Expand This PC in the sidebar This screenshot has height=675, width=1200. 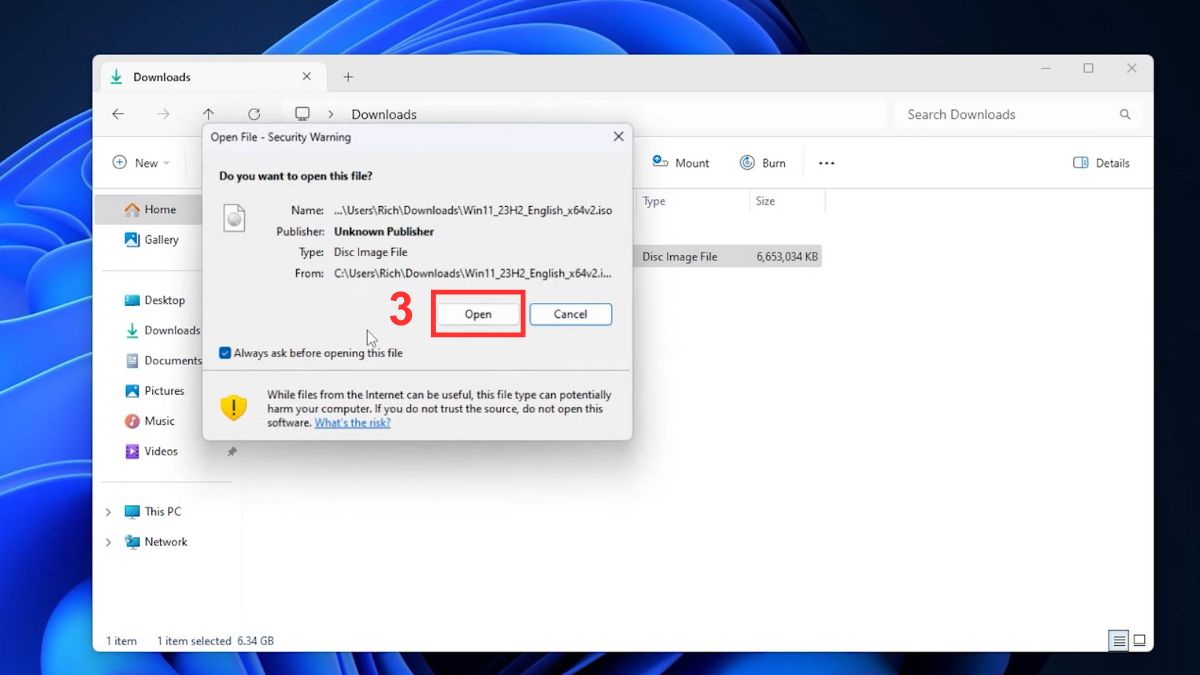coord(109,511)
